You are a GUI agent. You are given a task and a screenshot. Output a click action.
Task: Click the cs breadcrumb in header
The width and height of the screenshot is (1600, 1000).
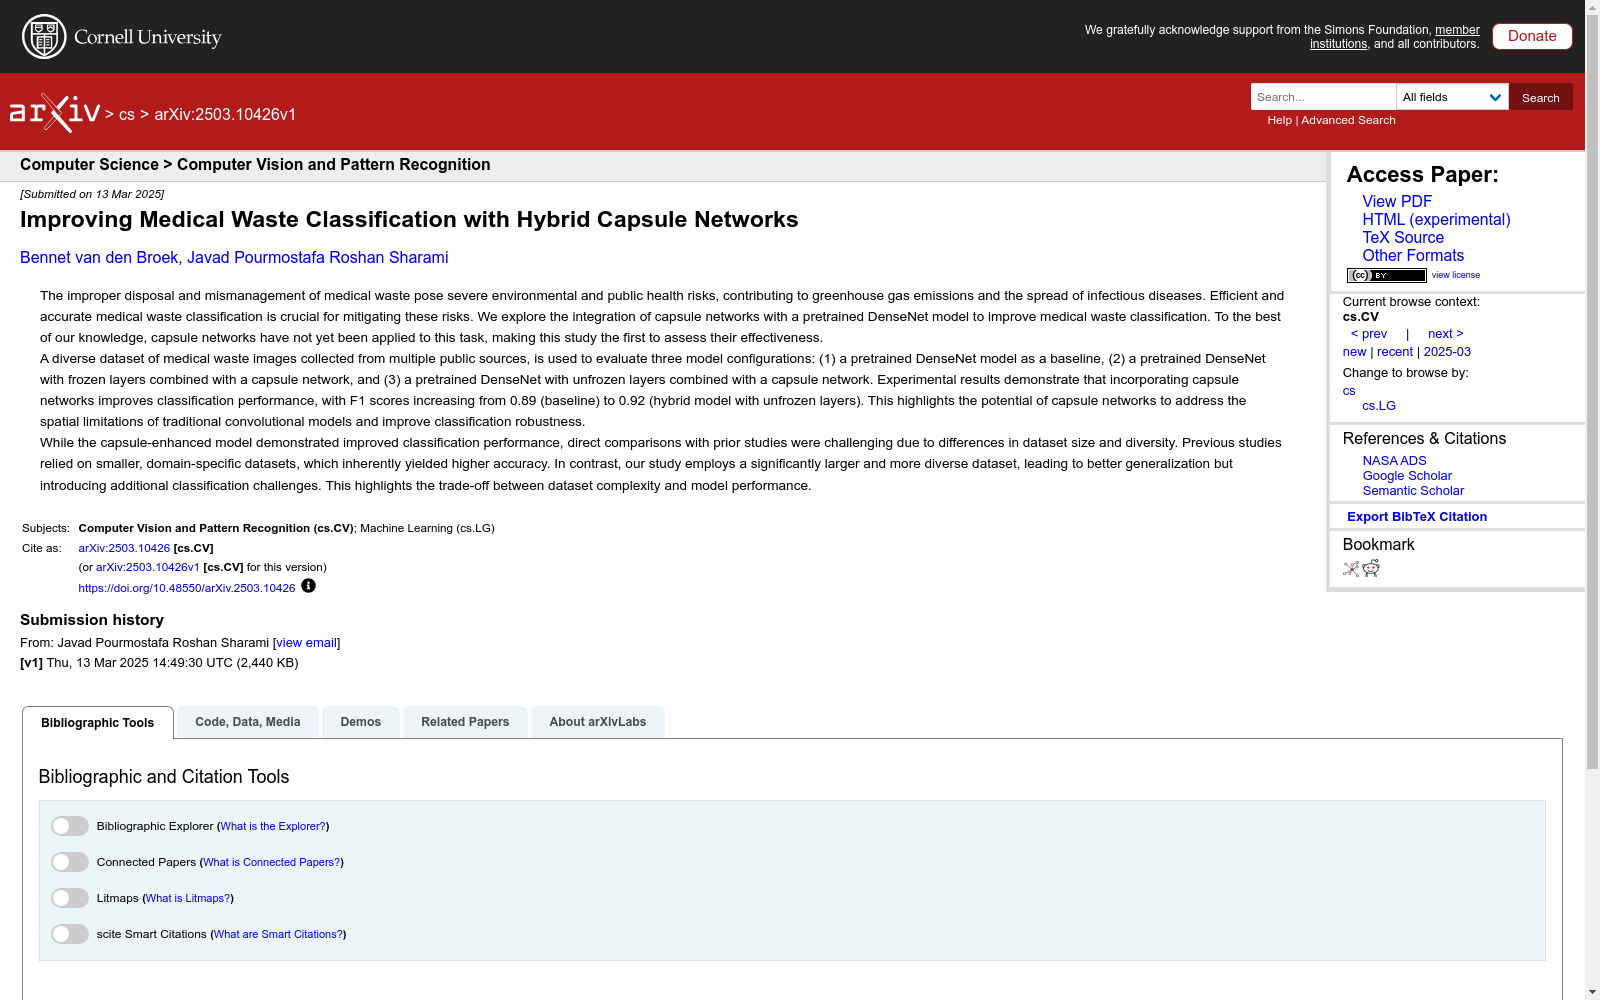[x=127, y=115]
